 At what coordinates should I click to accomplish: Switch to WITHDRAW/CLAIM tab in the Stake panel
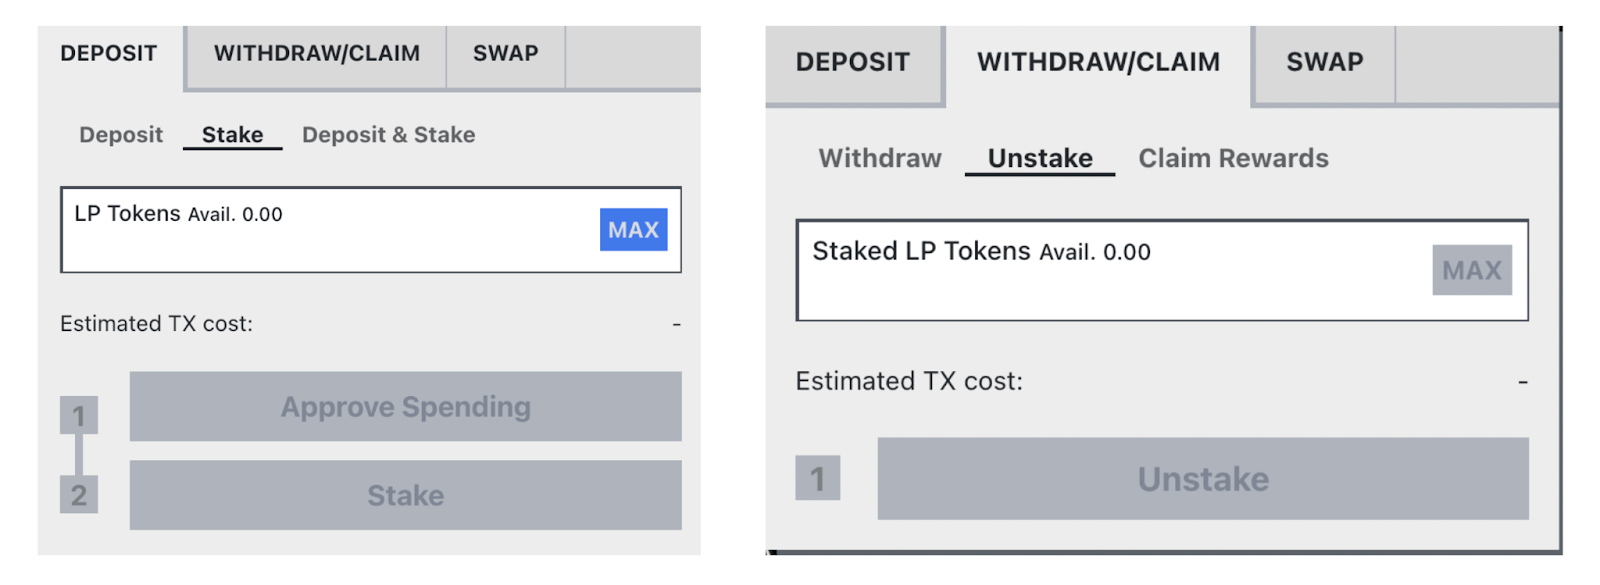click(316, 54)
